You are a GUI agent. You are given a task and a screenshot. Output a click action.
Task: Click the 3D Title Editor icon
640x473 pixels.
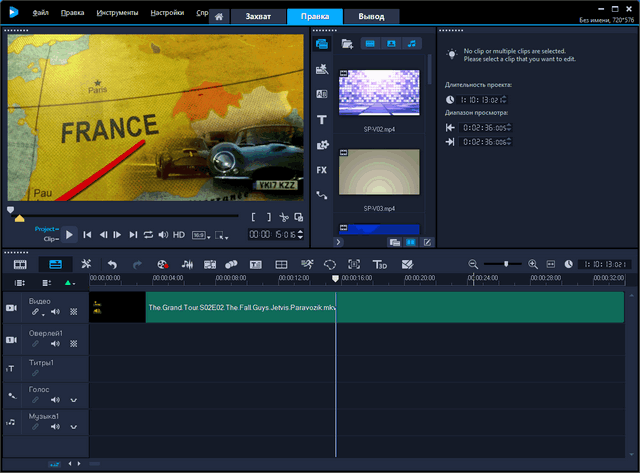(x=380, y=264)
